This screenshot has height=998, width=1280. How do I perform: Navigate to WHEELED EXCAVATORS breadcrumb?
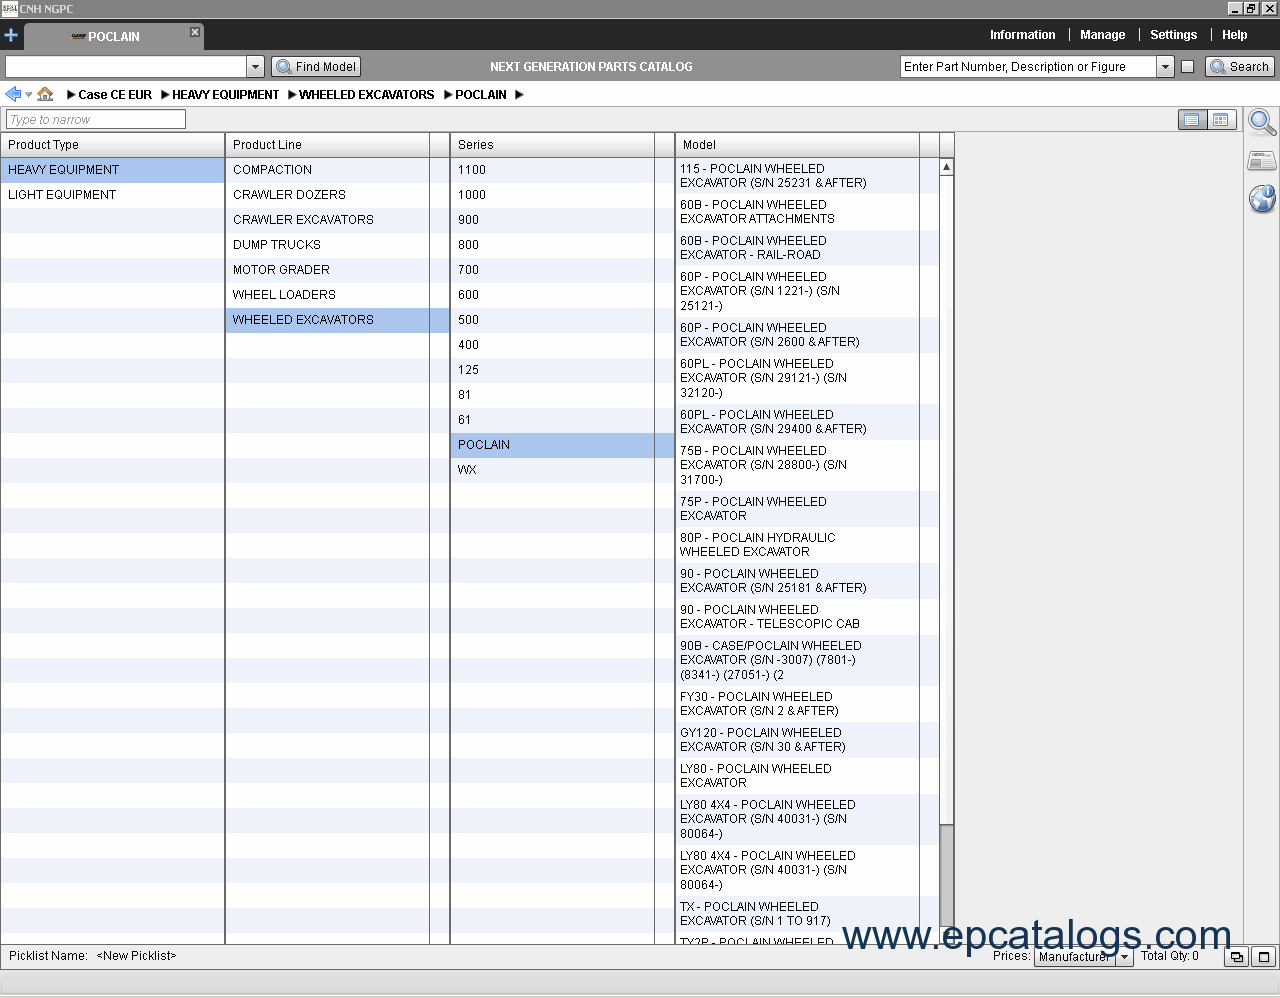[x=366, y=95]
